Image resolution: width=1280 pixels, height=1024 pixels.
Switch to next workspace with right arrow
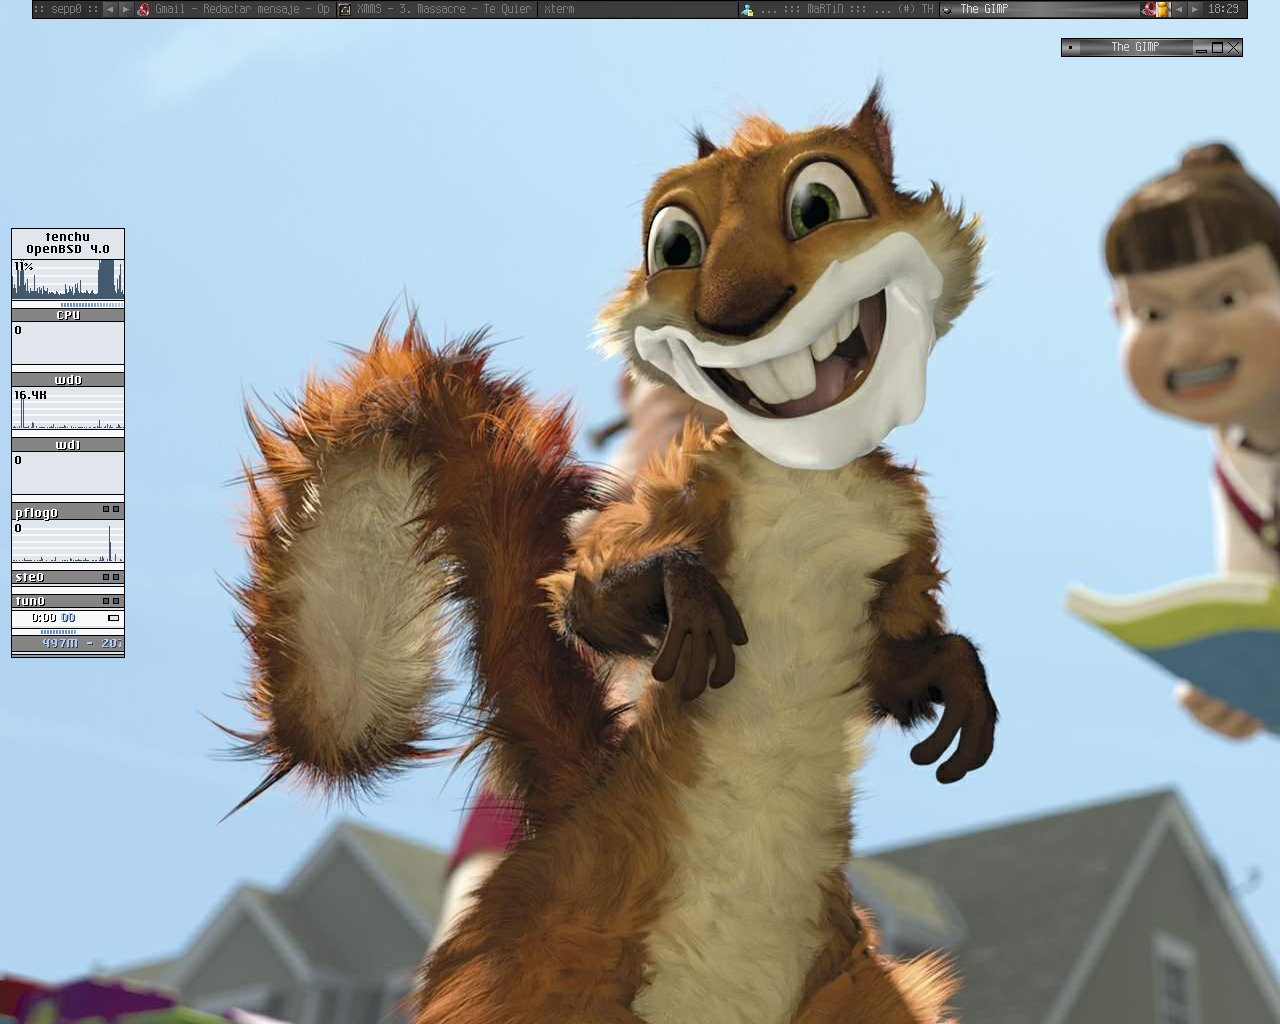pyautogui.click(x=126, y=9)
